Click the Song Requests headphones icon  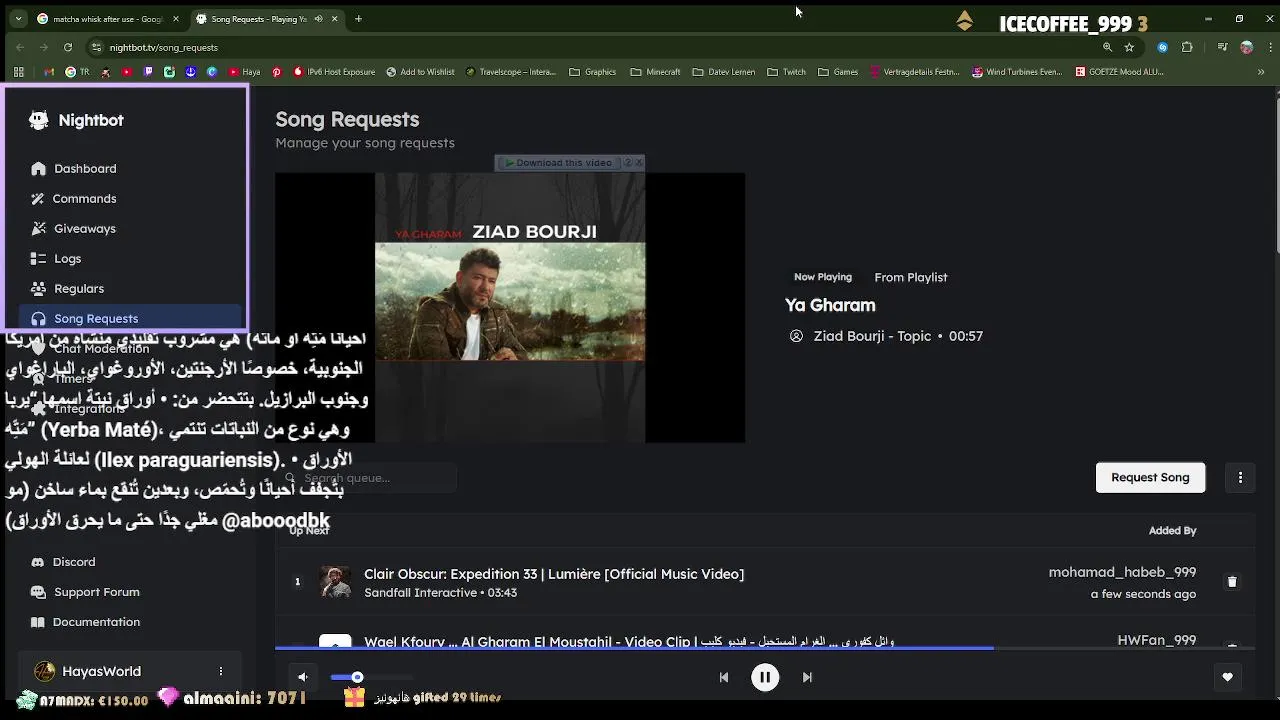point(38,319)
